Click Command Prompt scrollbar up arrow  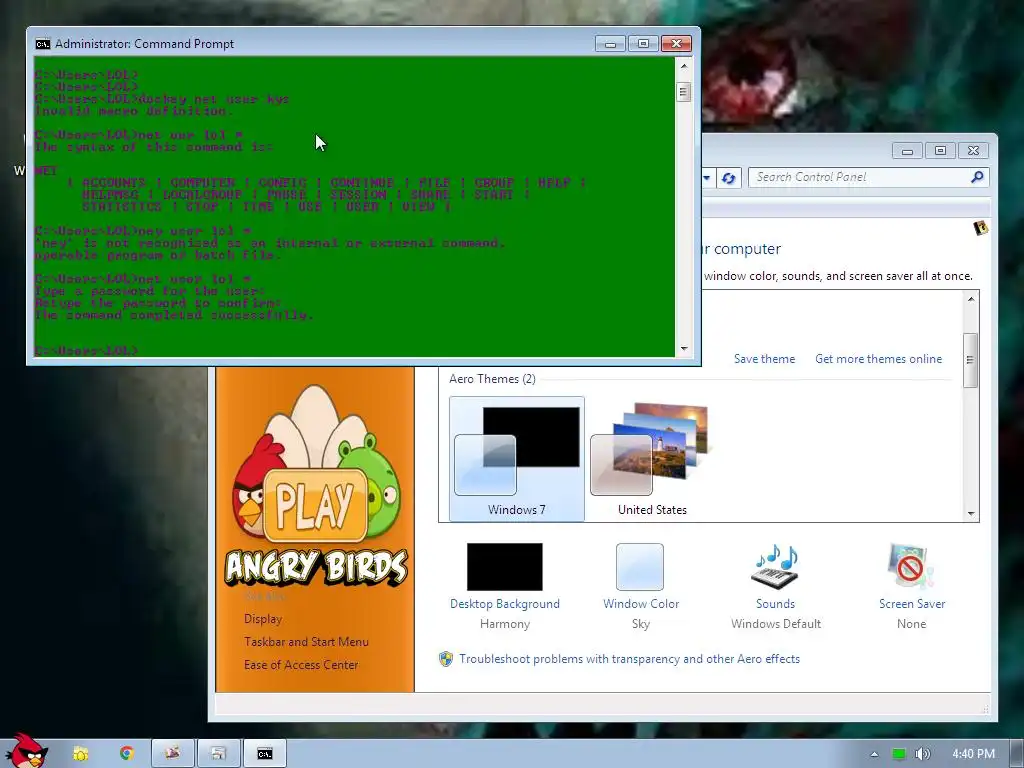(x=684, y=66)
